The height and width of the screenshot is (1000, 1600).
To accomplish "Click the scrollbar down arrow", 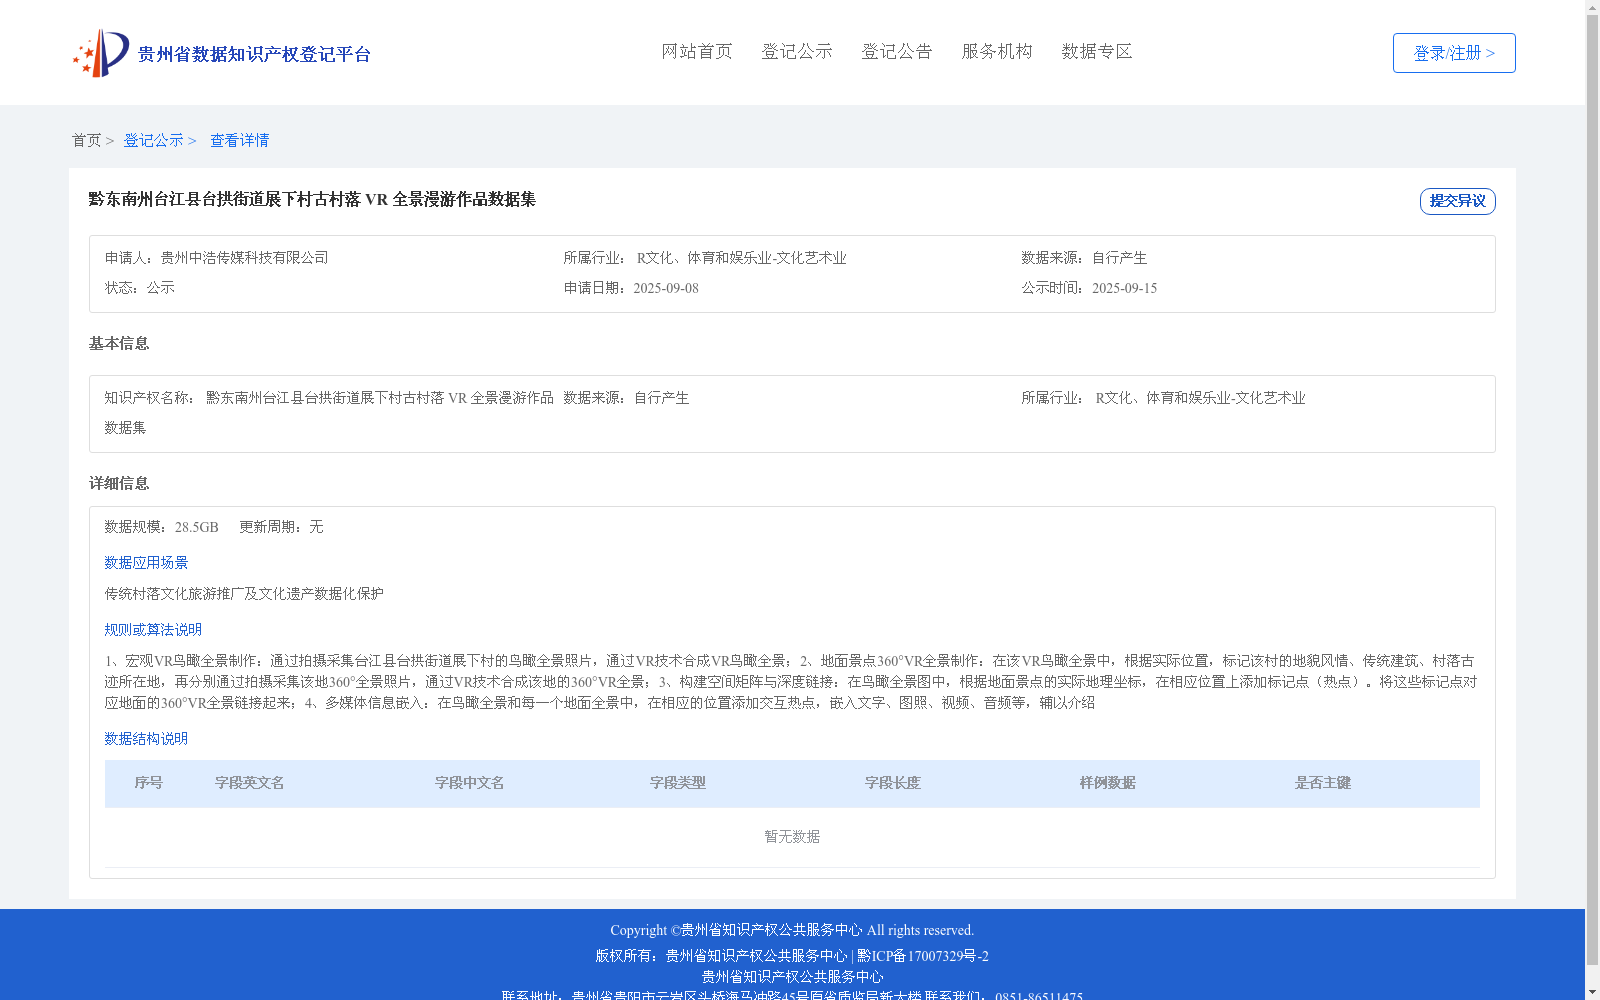I will click(x=1592, y=992).
